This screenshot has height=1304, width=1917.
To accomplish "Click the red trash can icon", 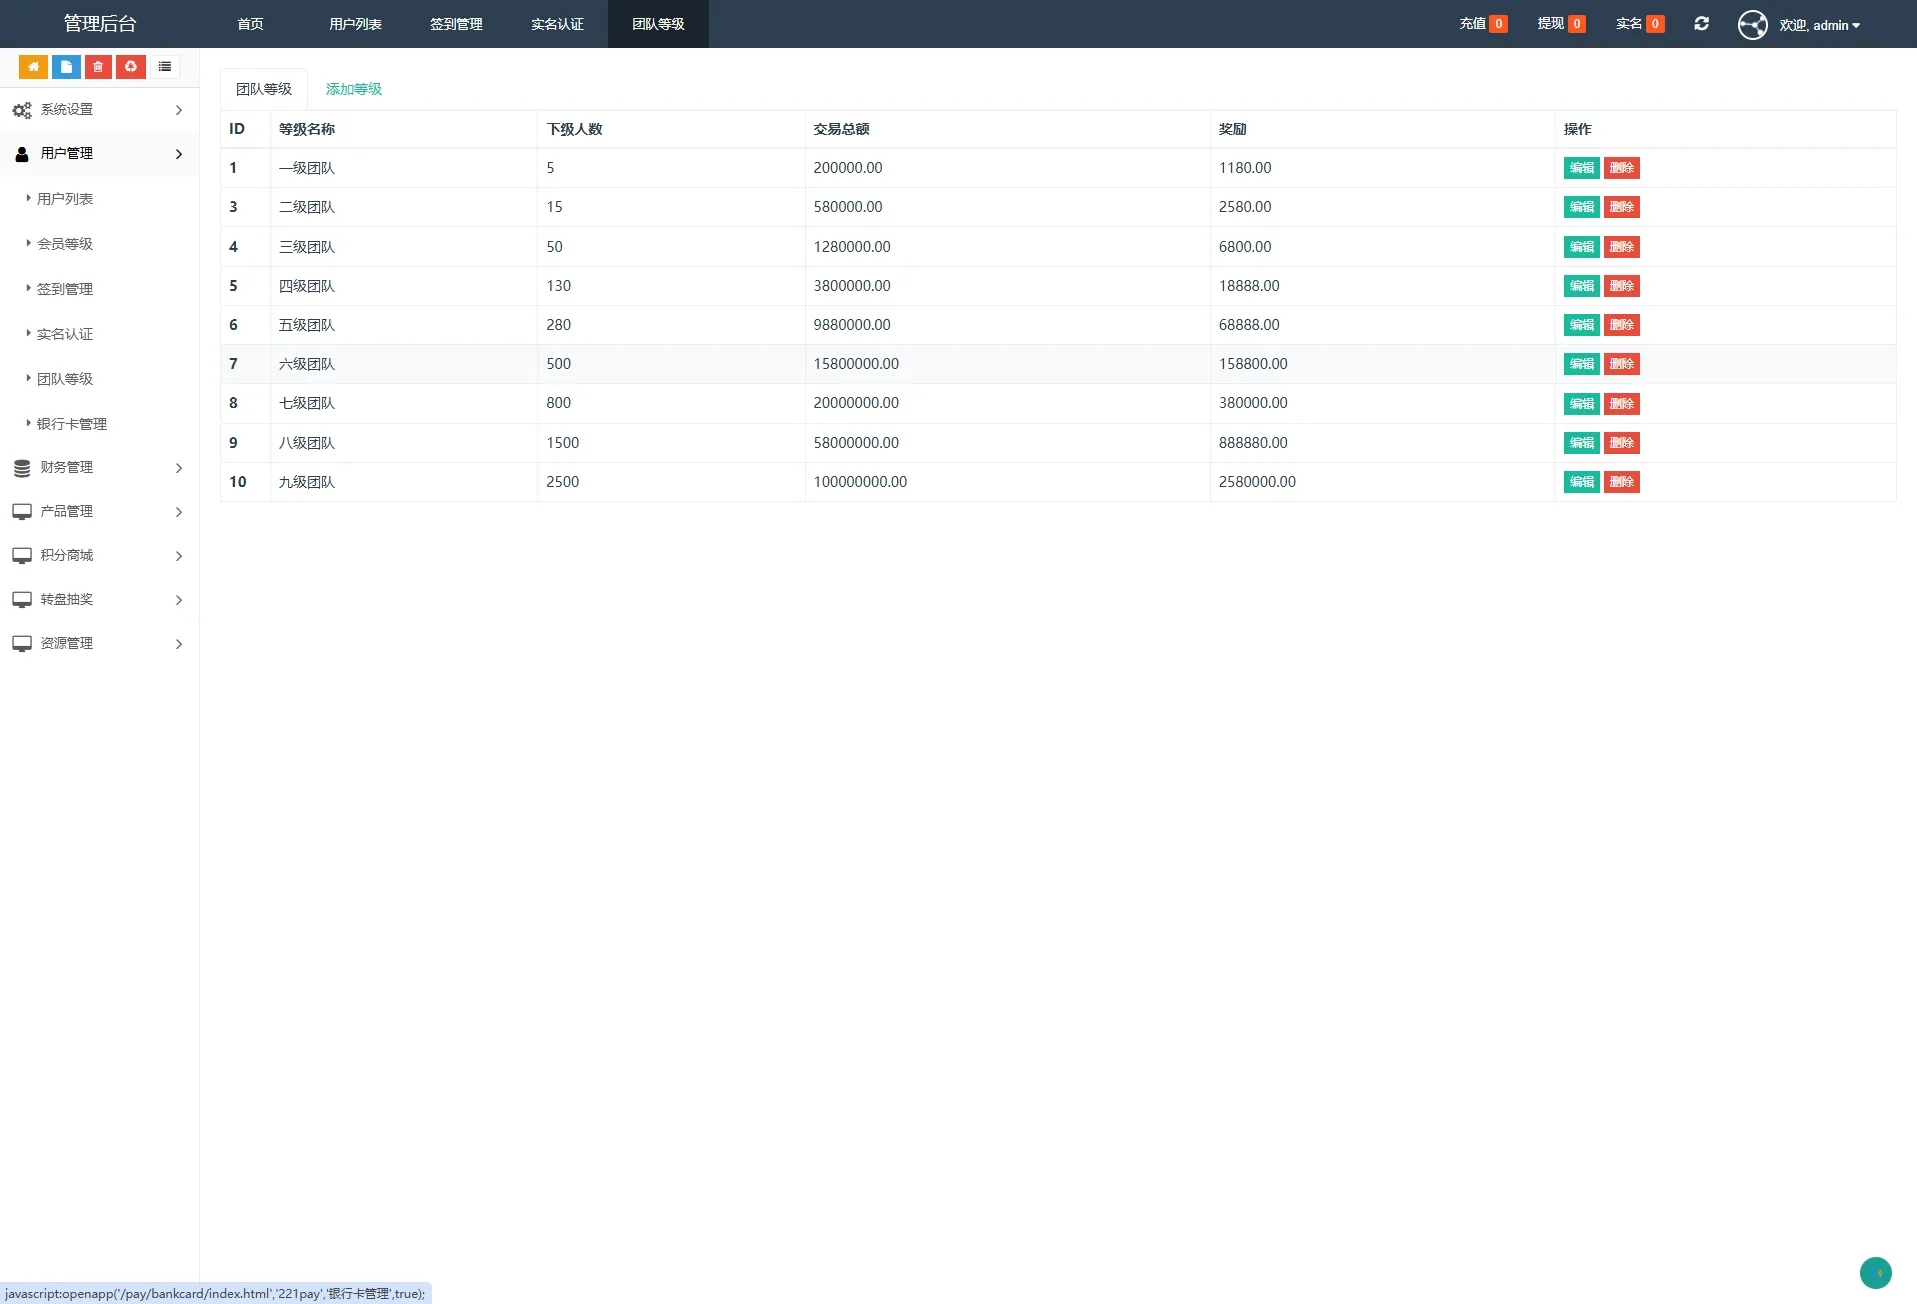I will coord(98,67).
